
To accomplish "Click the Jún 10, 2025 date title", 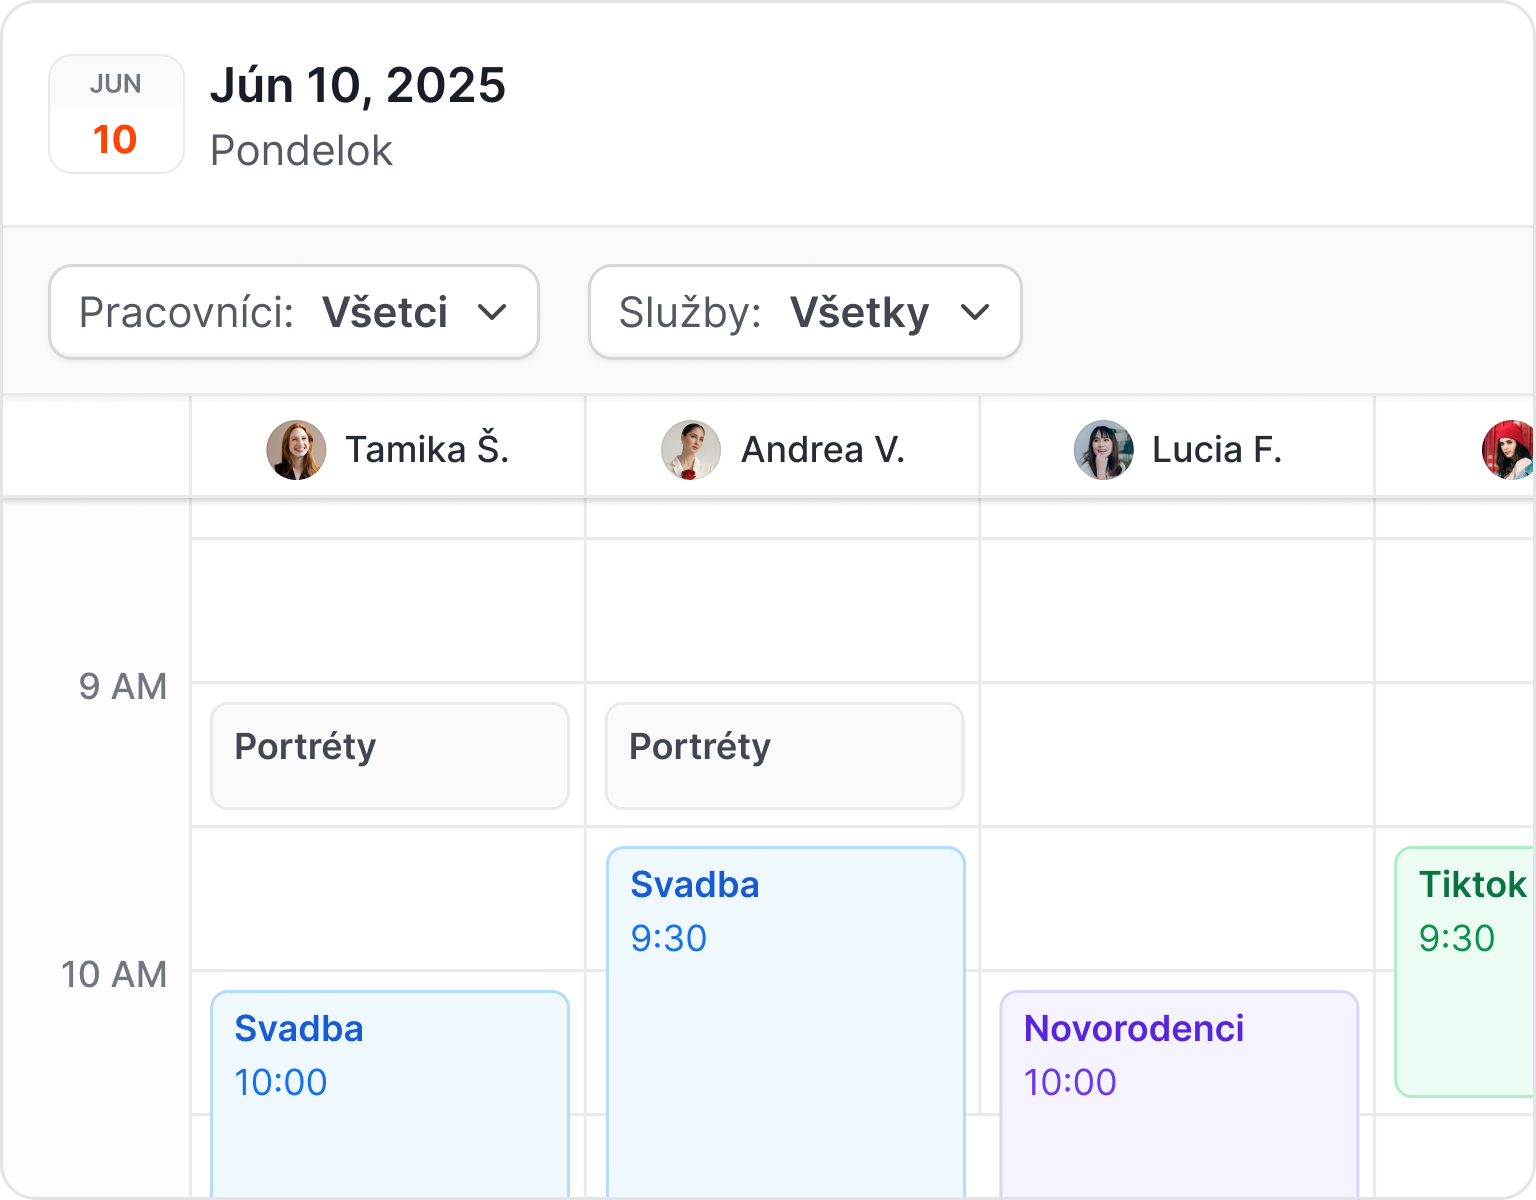I will [x=358, y=86].
